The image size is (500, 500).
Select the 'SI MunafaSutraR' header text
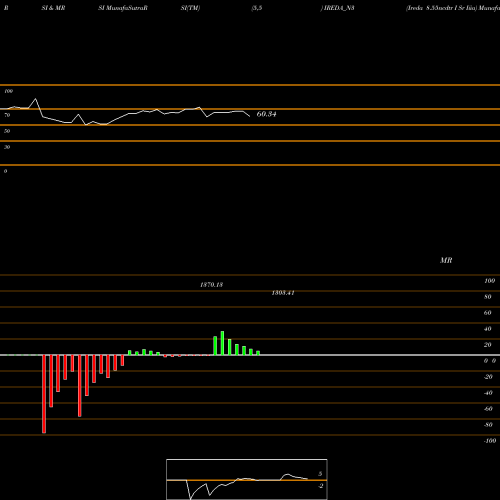pos(123,8)
